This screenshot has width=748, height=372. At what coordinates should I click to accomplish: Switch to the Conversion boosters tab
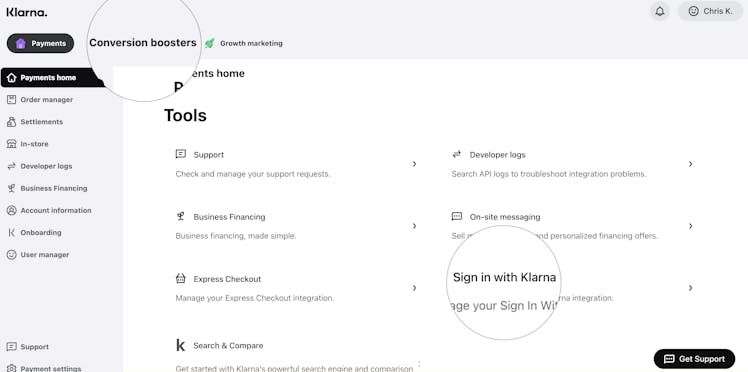[x=143, y=43]
